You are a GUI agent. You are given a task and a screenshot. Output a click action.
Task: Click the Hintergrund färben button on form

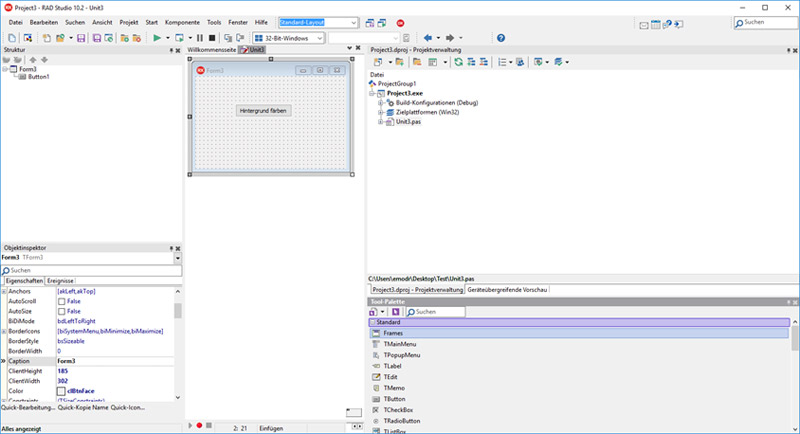pos(265,110)
